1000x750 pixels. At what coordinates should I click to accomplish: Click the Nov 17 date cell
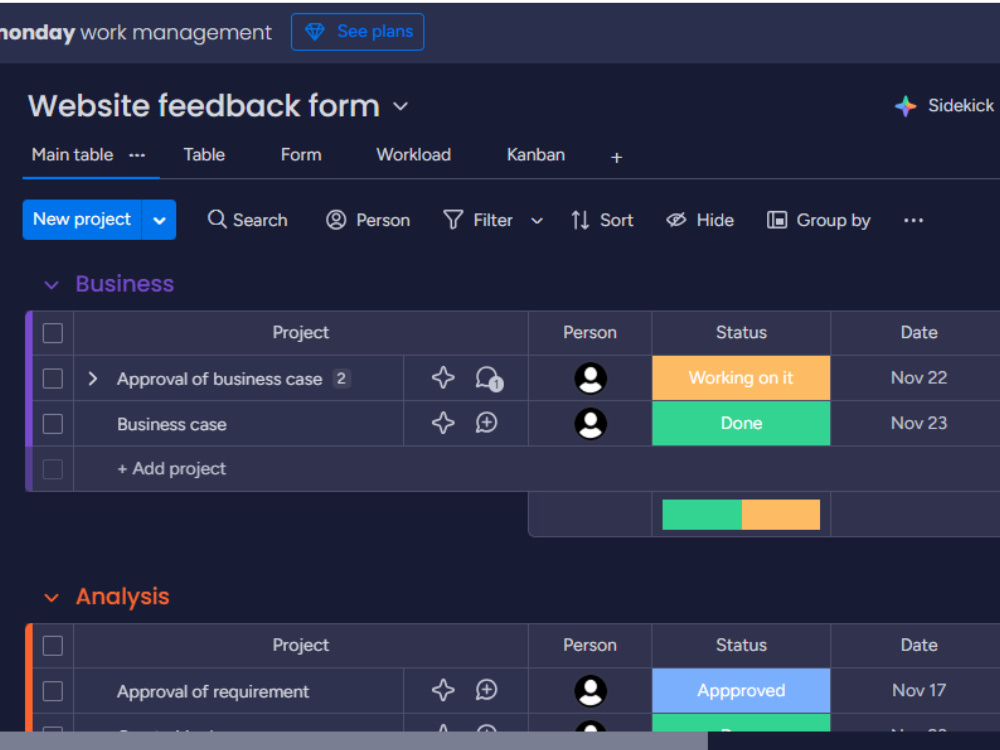click(x=918, y=691)
